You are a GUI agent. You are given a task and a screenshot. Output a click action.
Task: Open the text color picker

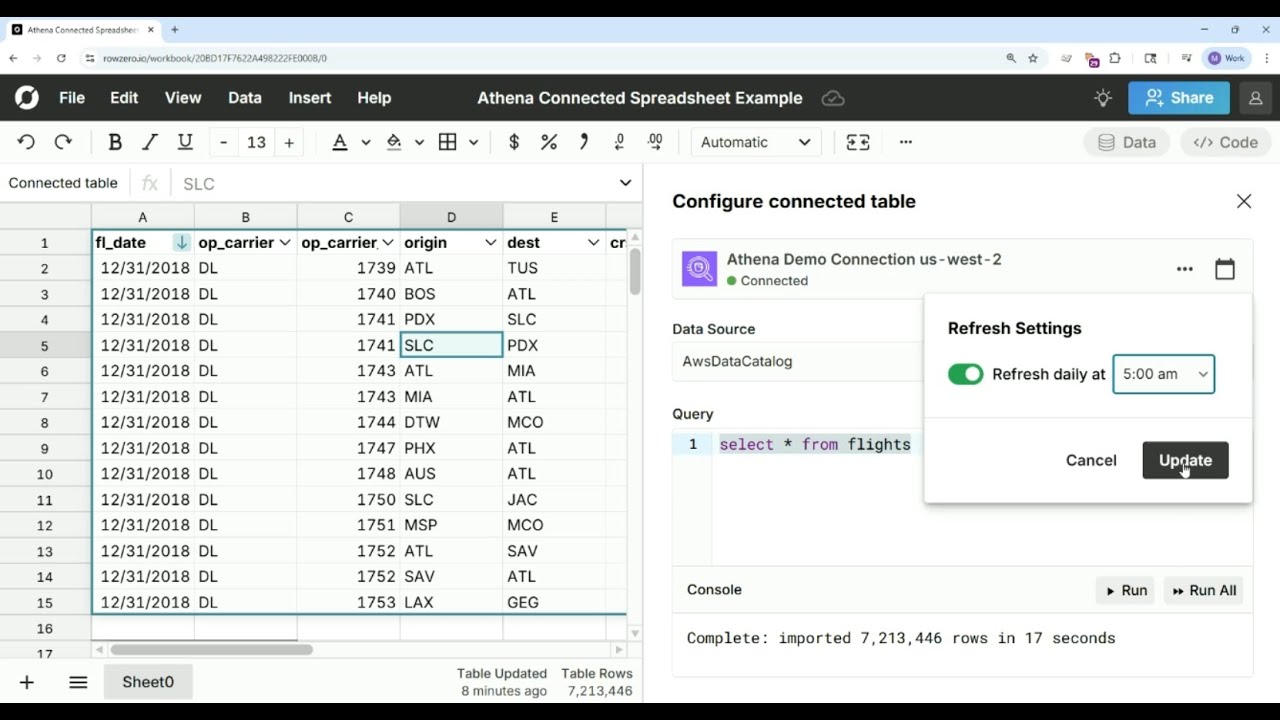340,142
